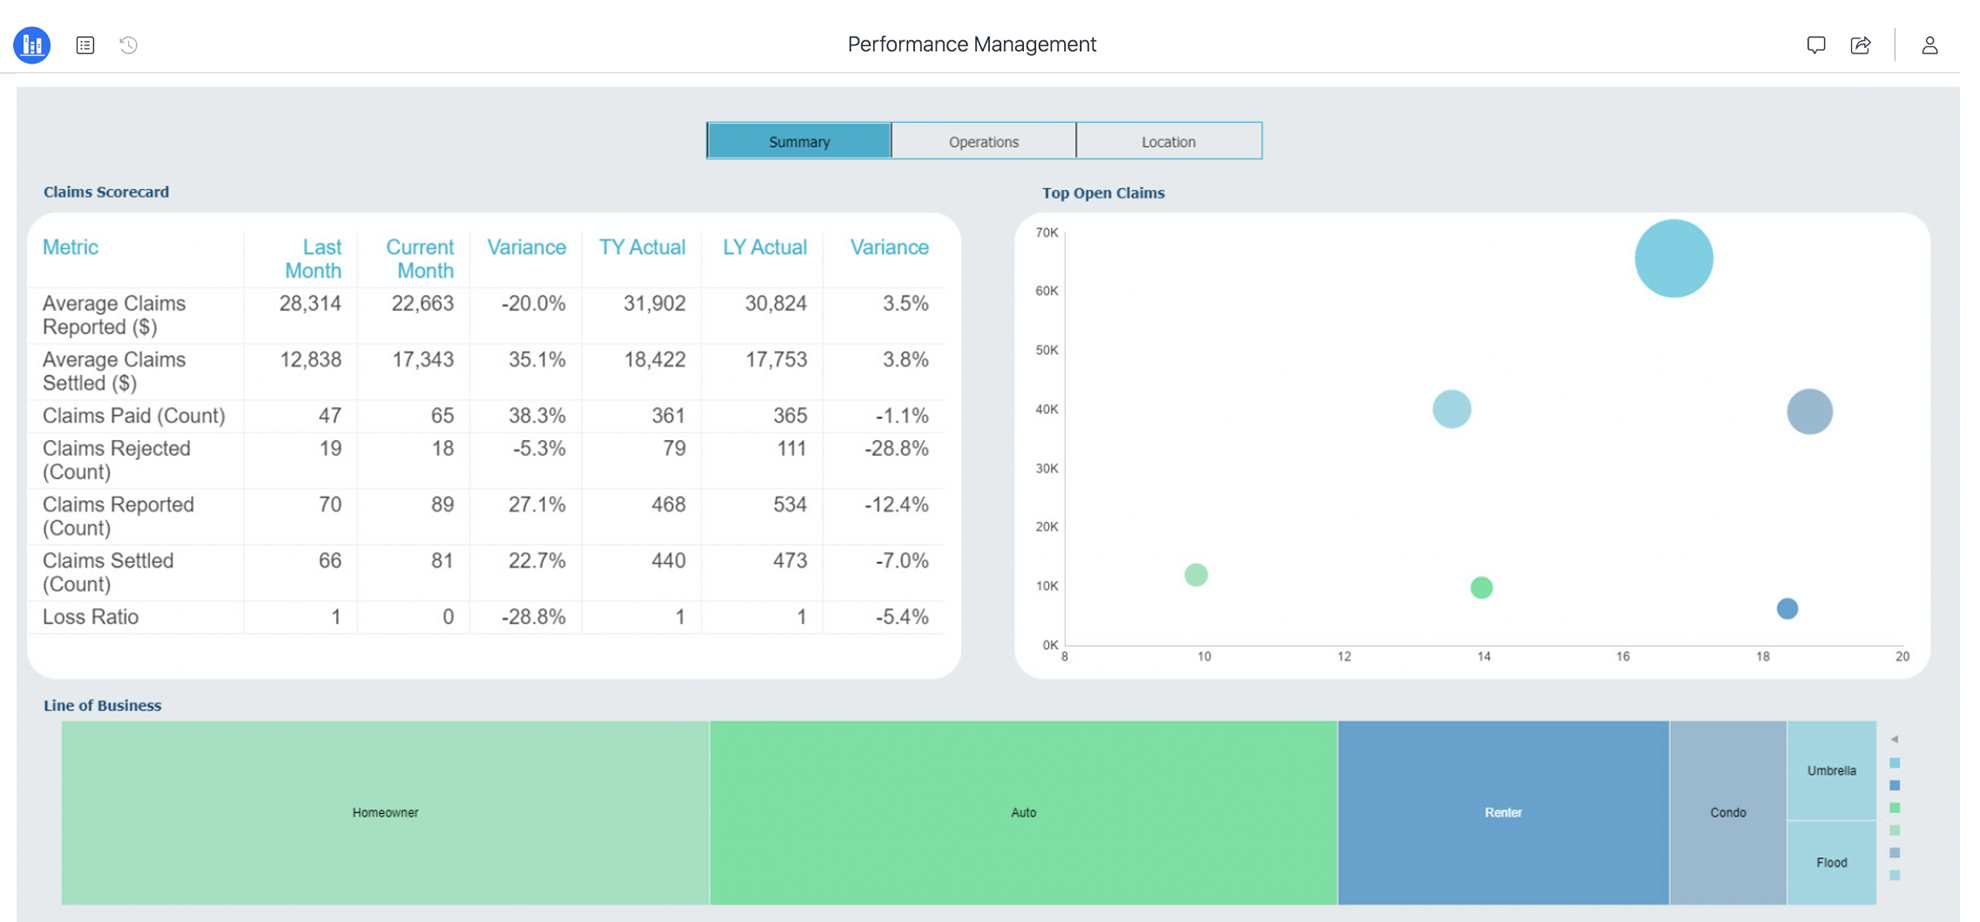Viewport: 1980px width, 922px height.
Task: Switch to the Summary tab
Action: pyautogui.click(x=799, y=141)
